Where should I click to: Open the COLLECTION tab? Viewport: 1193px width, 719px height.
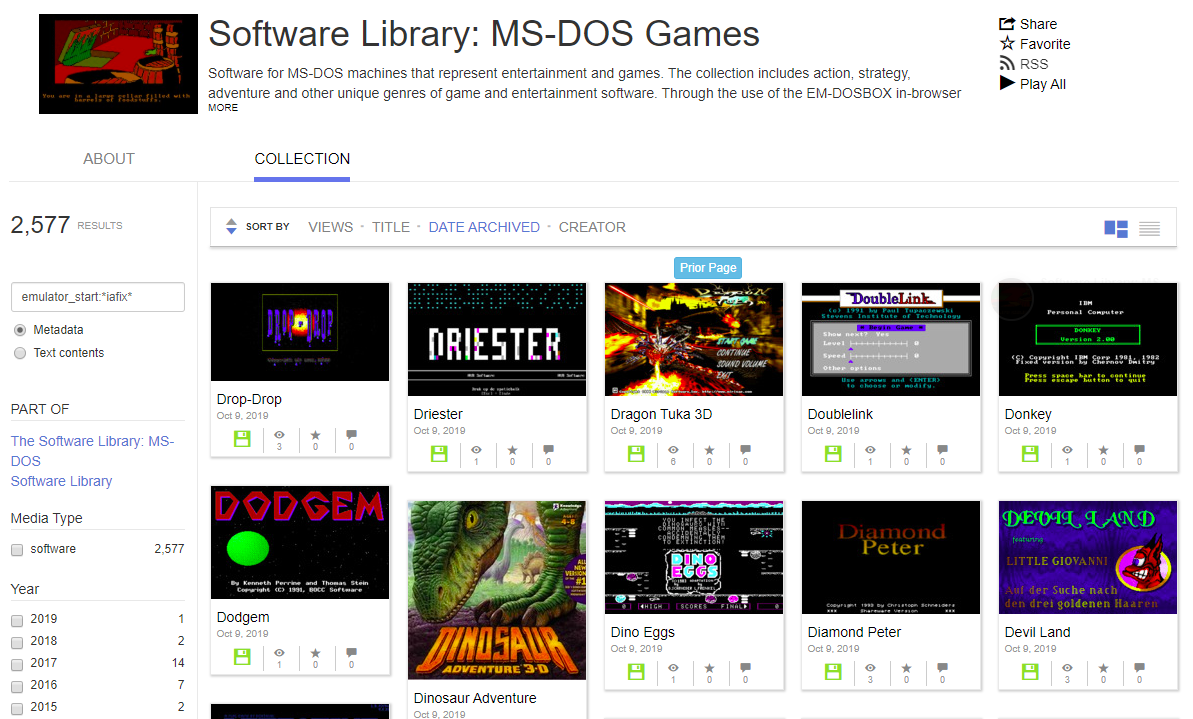click(302, 158)
